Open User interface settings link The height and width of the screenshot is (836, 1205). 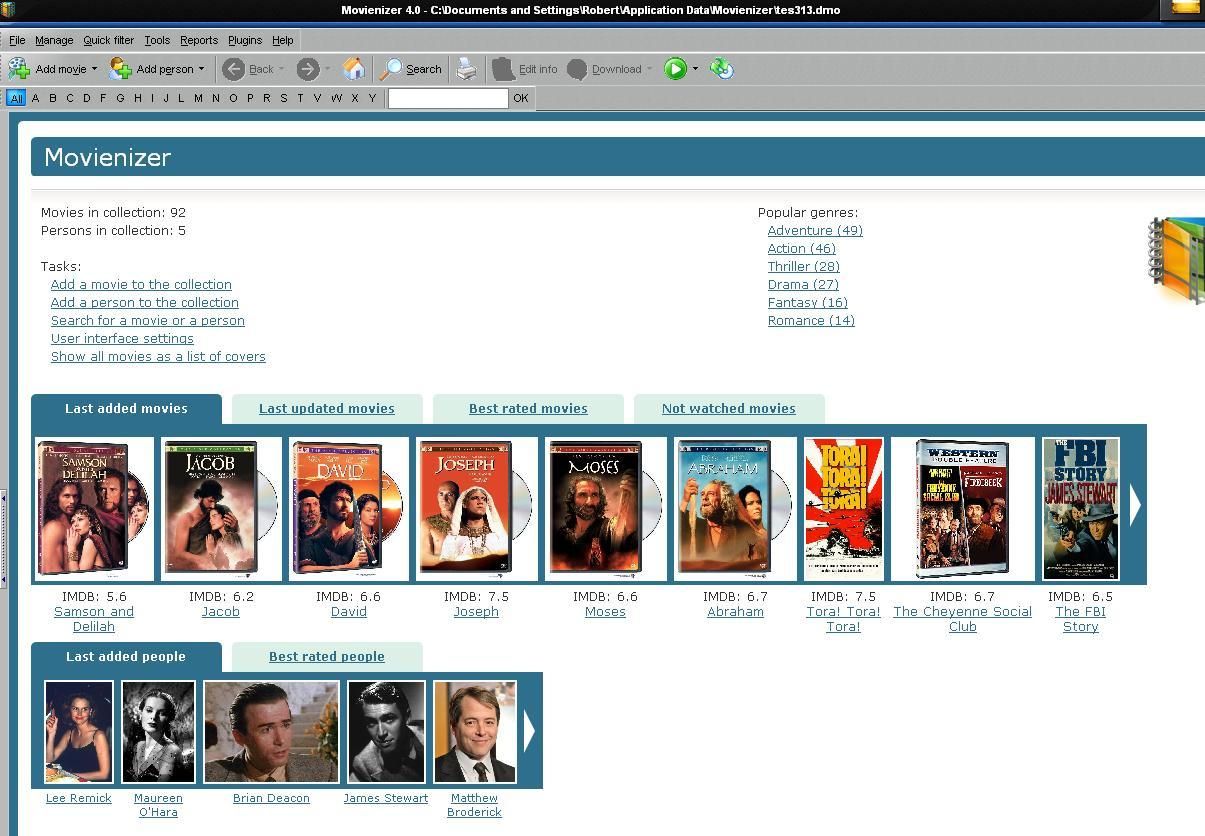click(x=122, y=339)
